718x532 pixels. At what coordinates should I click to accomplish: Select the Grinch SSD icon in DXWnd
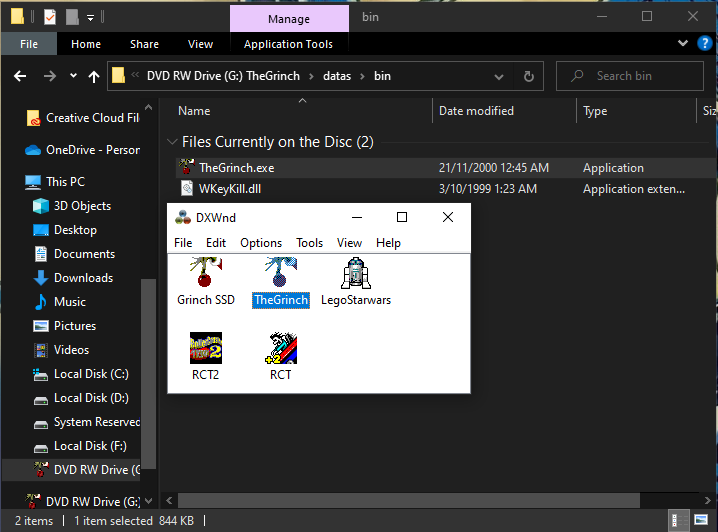(206, 272)
